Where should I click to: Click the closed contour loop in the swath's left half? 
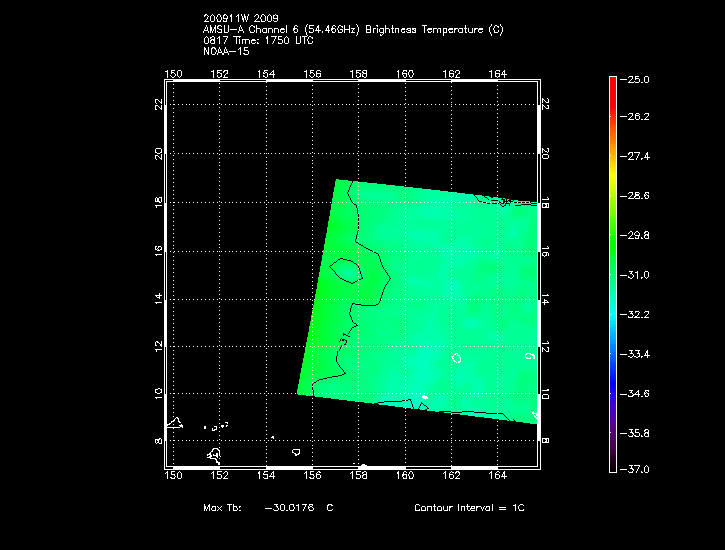(346, 269)
